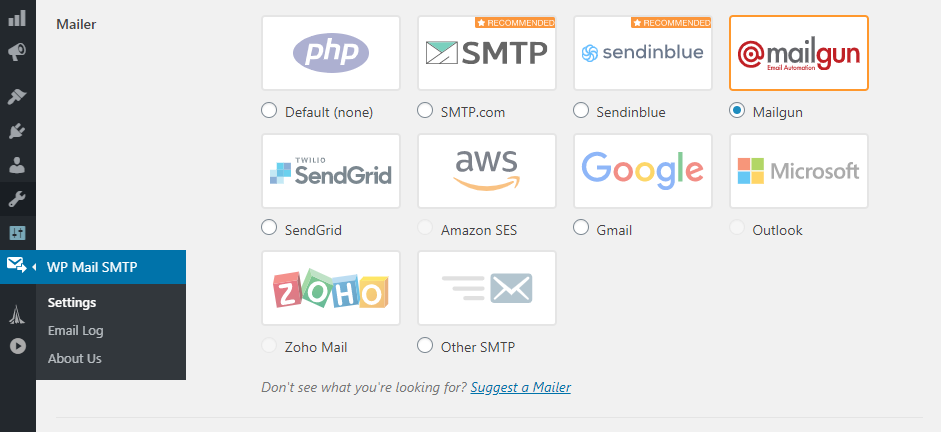Click the WP Mail SMTP envelope icon
Viewport: 941px width, 432px height.
pos(17,266)
